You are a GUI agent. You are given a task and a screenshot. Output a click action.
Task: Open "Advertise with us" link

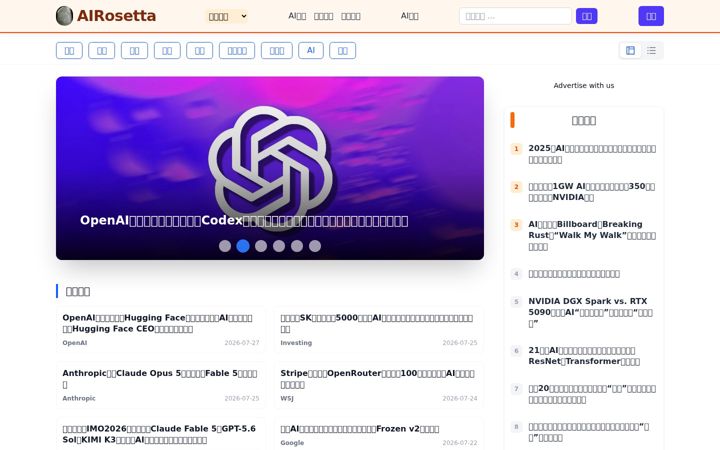[x=584, y=85]
